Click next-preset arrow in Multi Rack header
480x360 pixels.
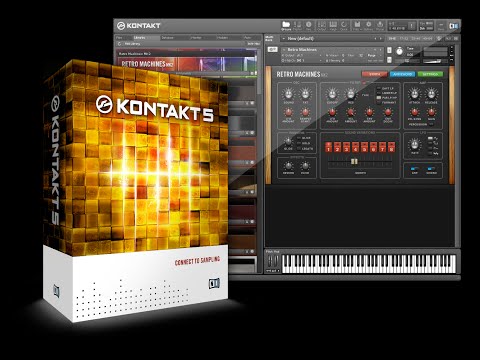381,39
